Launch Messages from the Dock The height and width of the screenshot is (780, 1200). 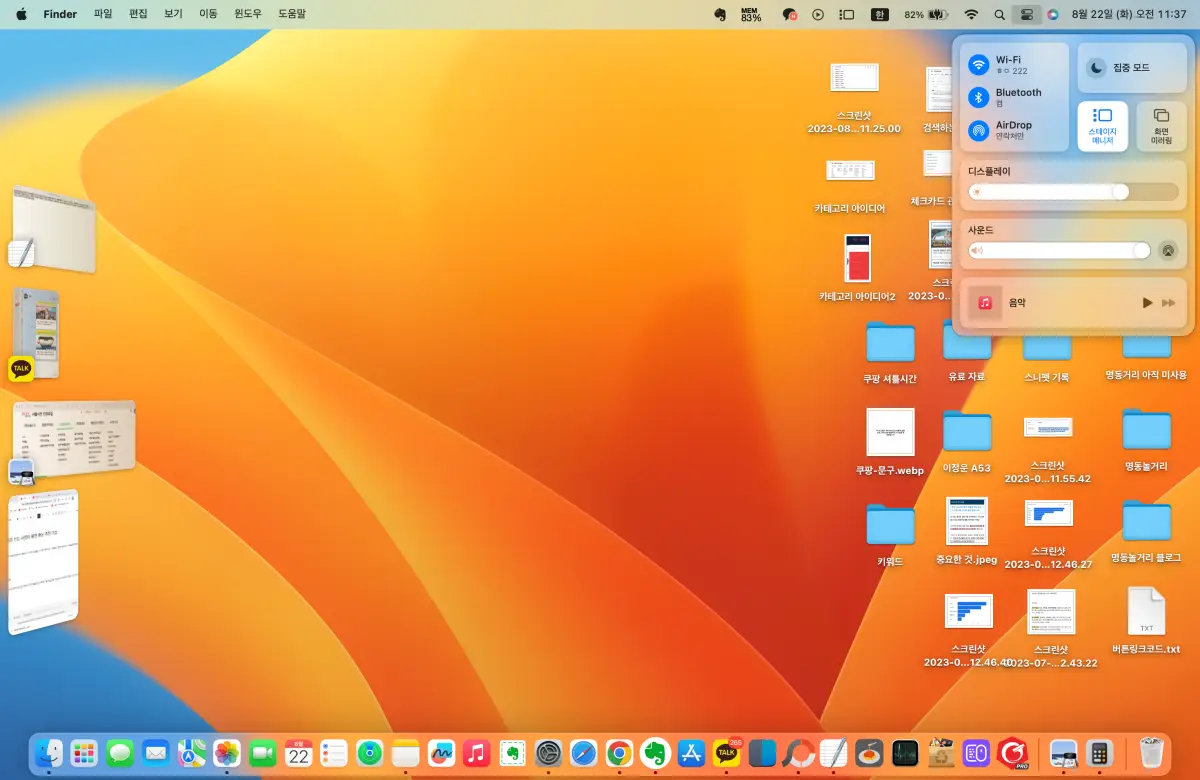(x=120, y=753)
